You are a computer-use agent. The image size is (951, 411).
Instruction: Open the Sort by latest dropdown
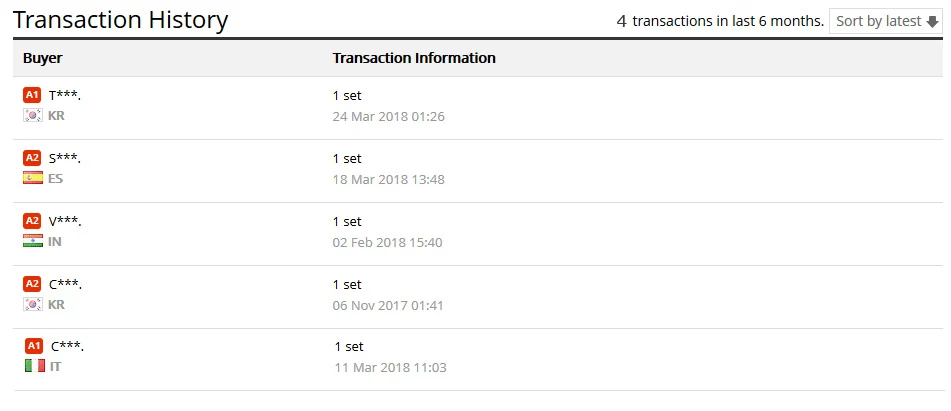(886, 21)
